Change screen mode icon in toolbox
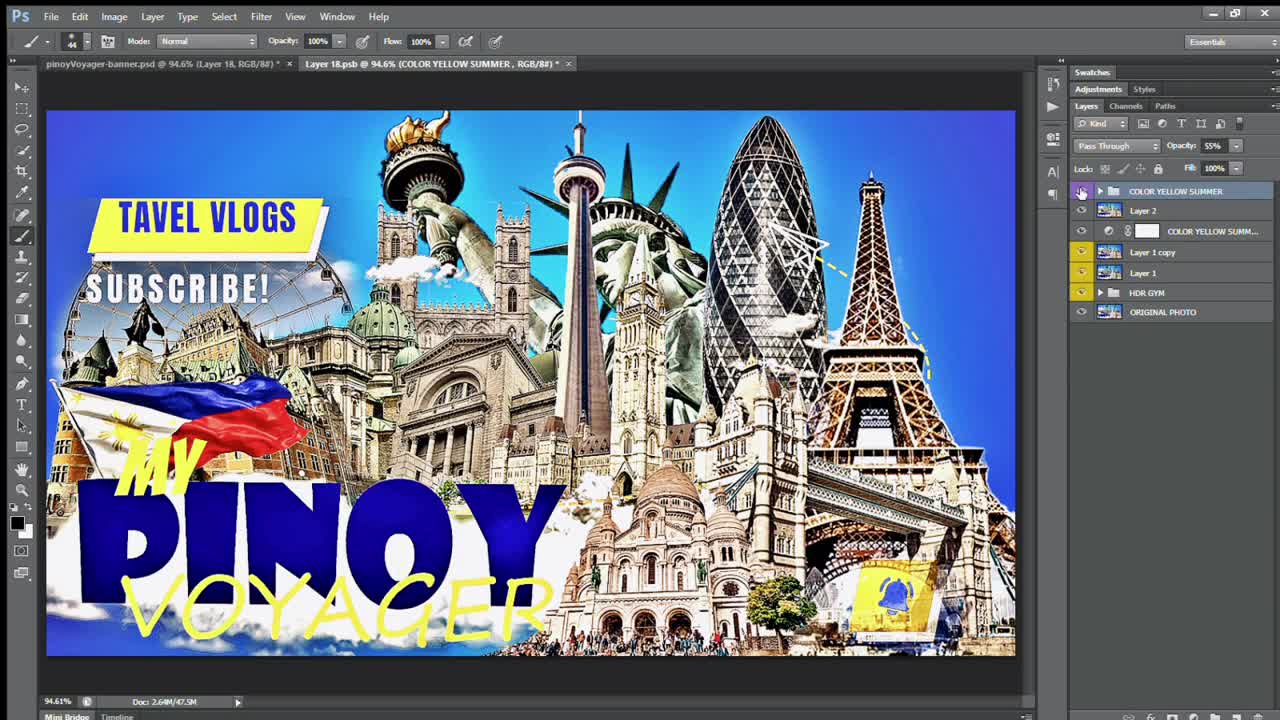 click(22, 573)
